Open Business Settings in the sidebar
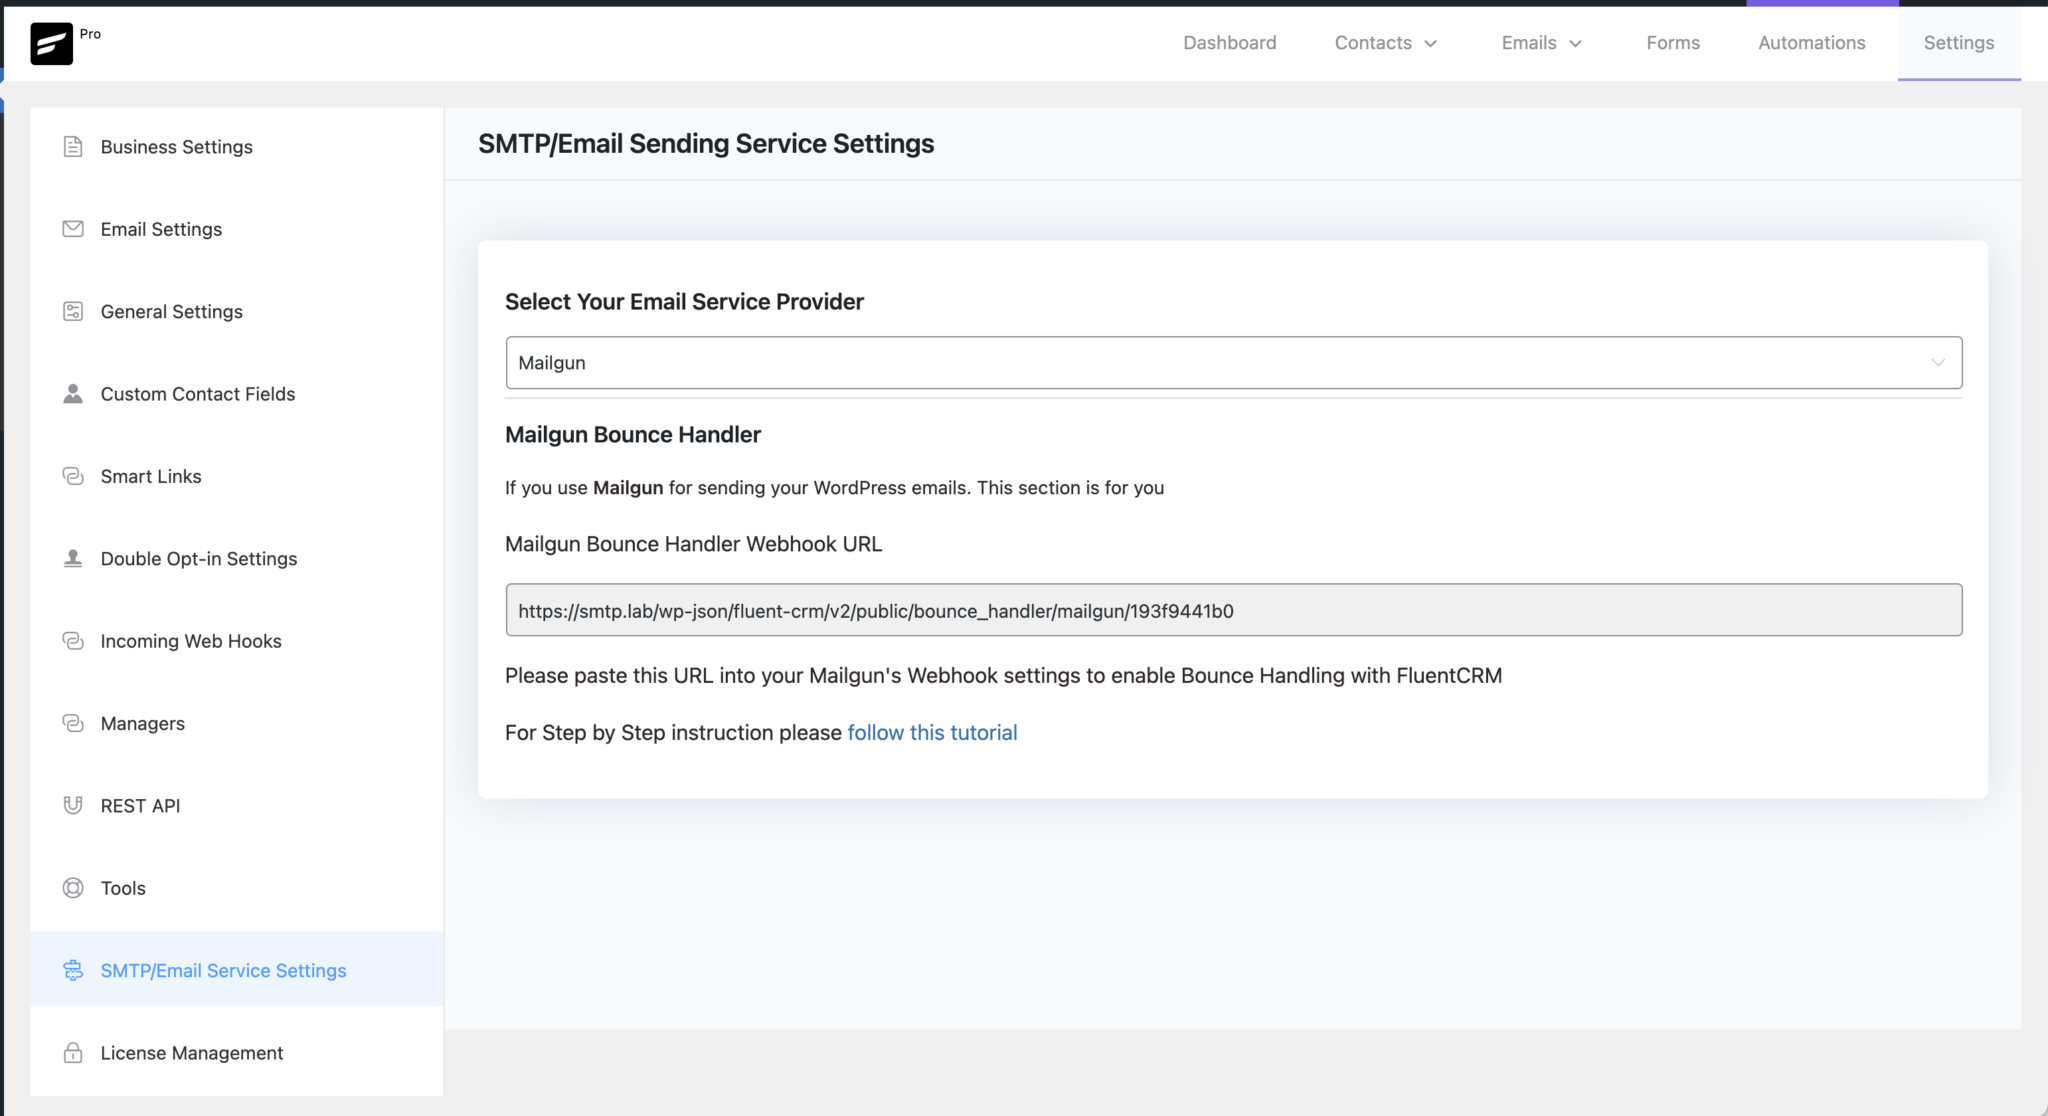The height and width of the screenshot is (1116, 2048). 237,147
